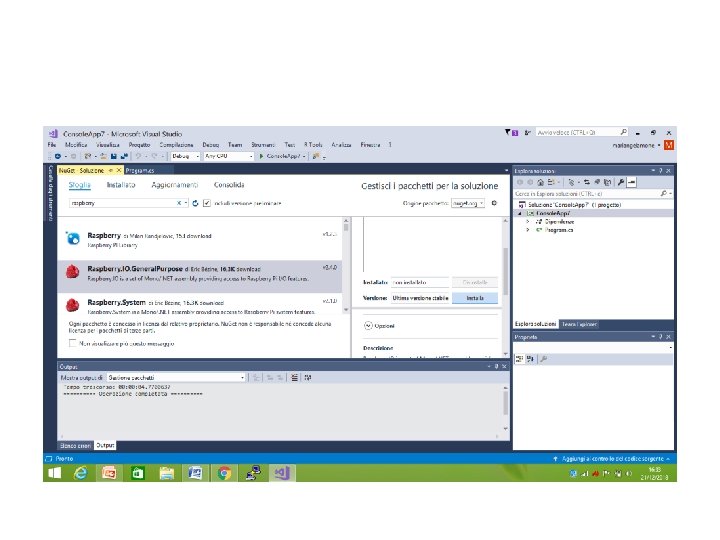Click the Output panel vertical scrollbar
This screenshot has height=540, width=720.
pos(506,408)
